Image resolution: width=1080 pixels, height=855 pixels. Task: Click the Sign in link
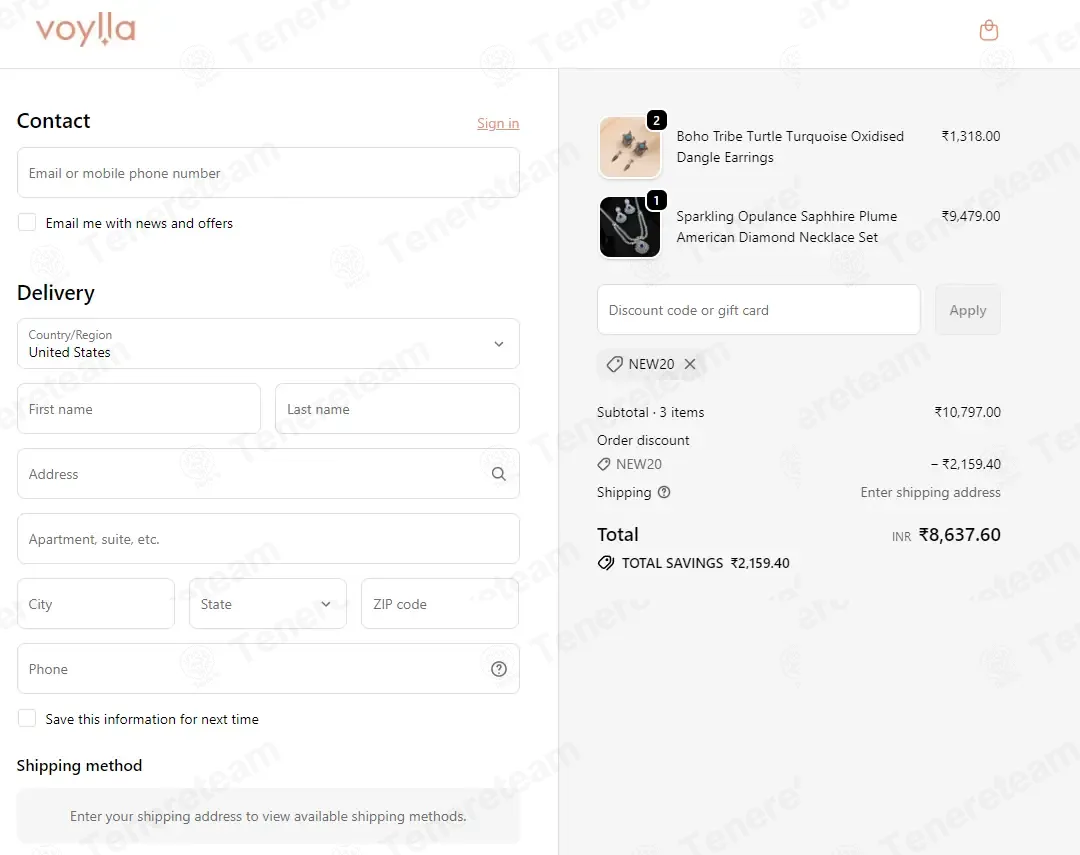pyautogui.click(x=498, y=123)
